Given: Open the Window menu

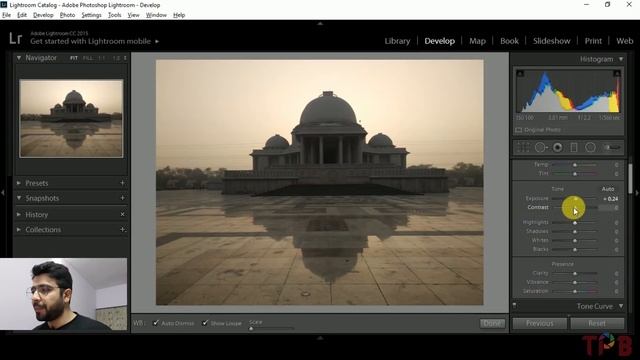Looking at the screenshot, I should [156, 15].
